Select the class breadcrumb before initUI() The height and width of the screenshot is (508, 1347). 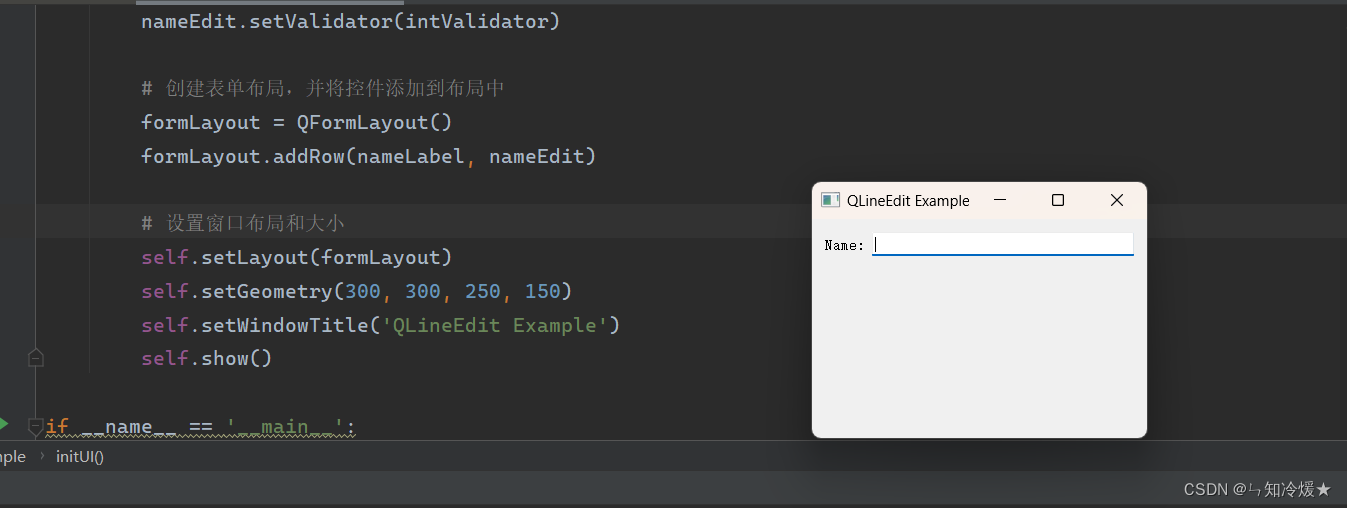(12, 457)
